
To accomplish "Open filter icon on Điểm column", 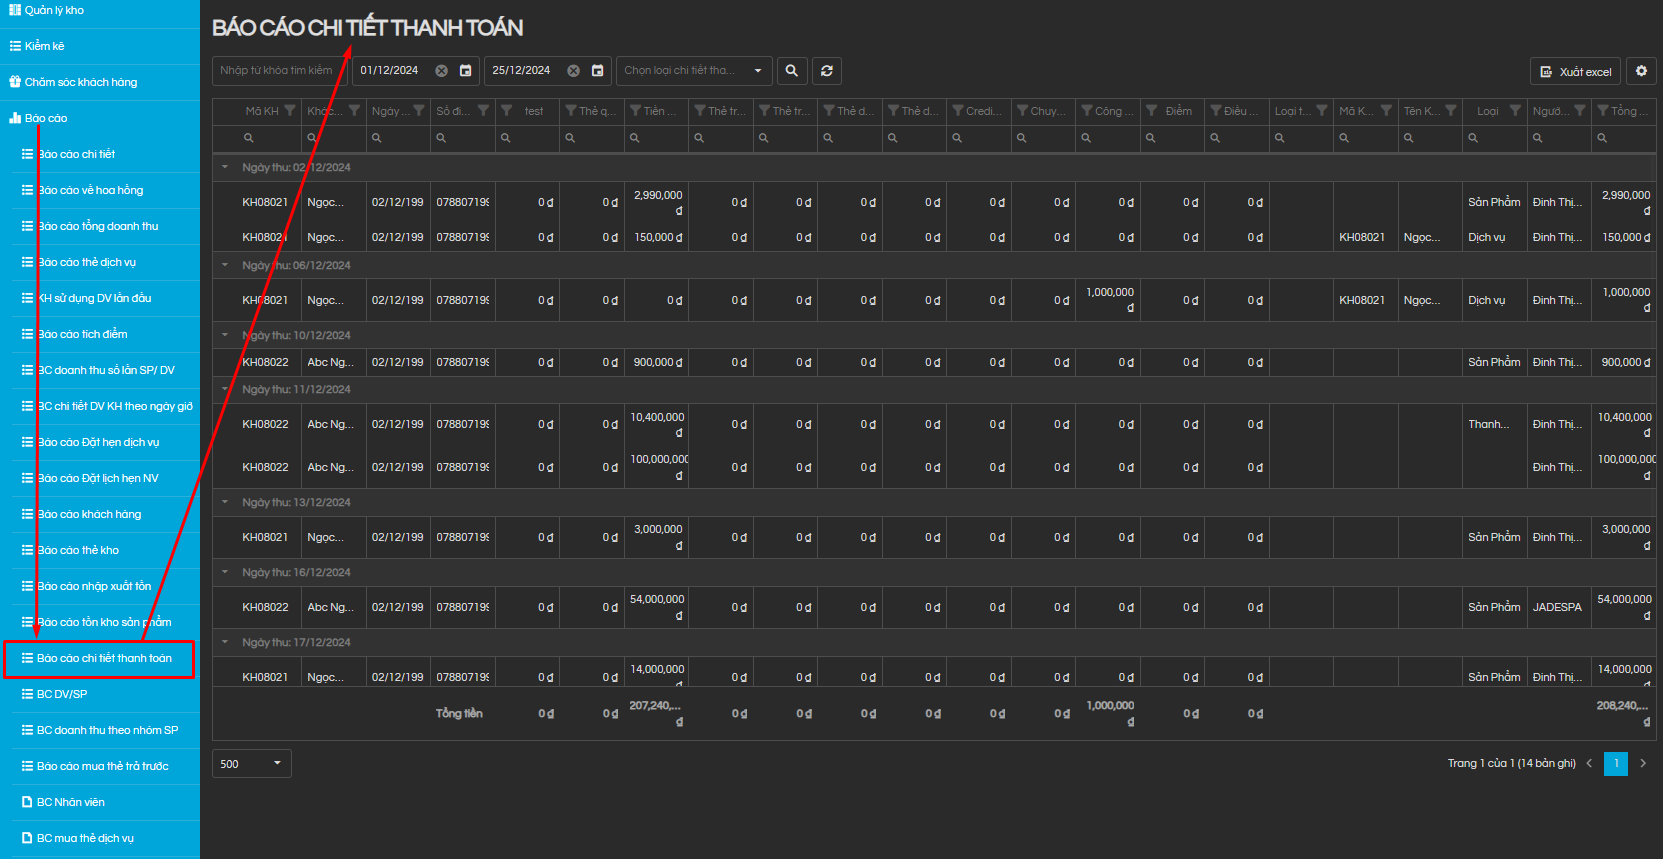I will tap(1152, 111).
